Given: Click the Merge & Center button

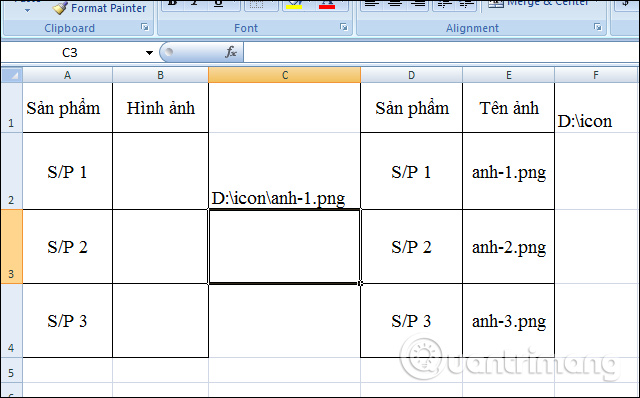Looking at the screenshot, I should tap(539, 4).
